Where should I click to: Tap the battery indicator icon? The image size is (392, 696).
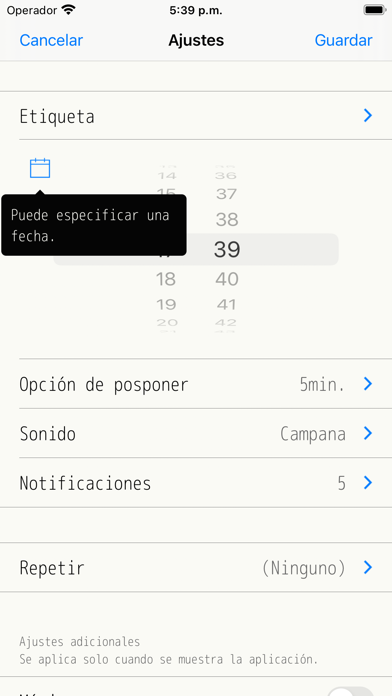(x=374, y=10)
